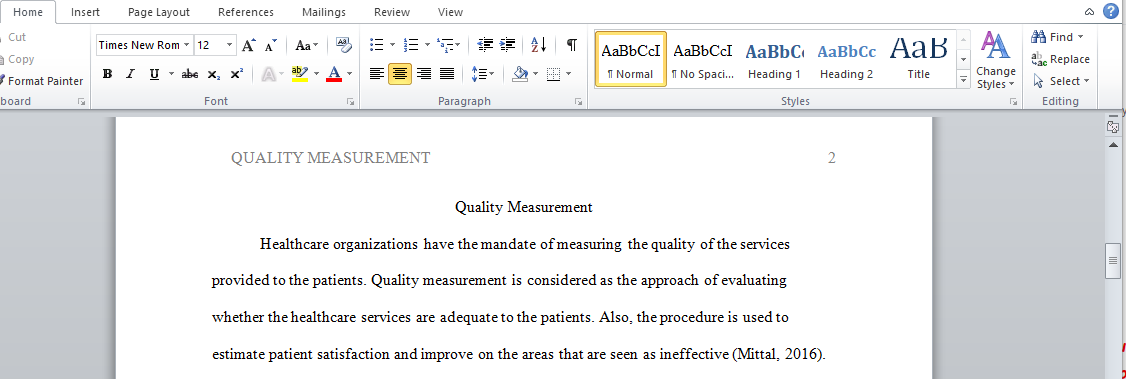Expand font color dropdown arrow
This screenshot has width=1126, height=379.
tap(350, 74)
